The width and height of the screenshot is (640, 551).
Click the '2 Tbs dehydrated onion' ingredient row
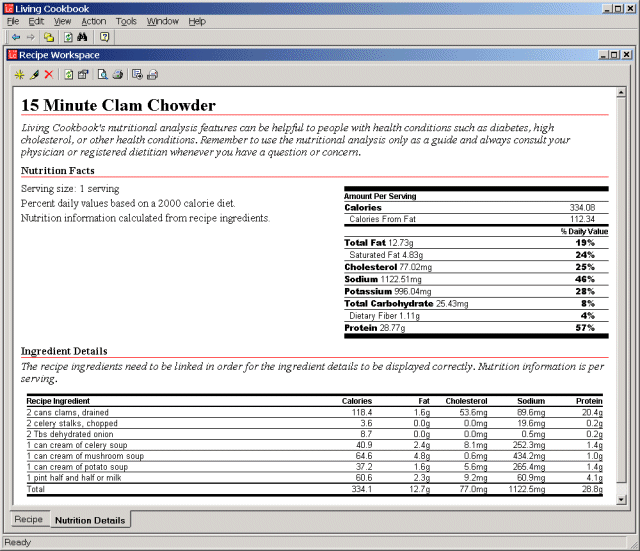(315, 434)
